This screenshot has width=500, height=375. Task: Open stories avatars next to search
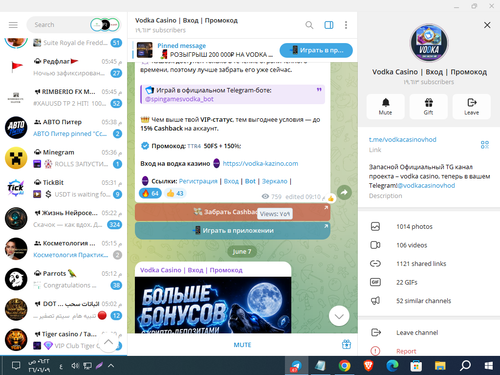click(105, 25)
